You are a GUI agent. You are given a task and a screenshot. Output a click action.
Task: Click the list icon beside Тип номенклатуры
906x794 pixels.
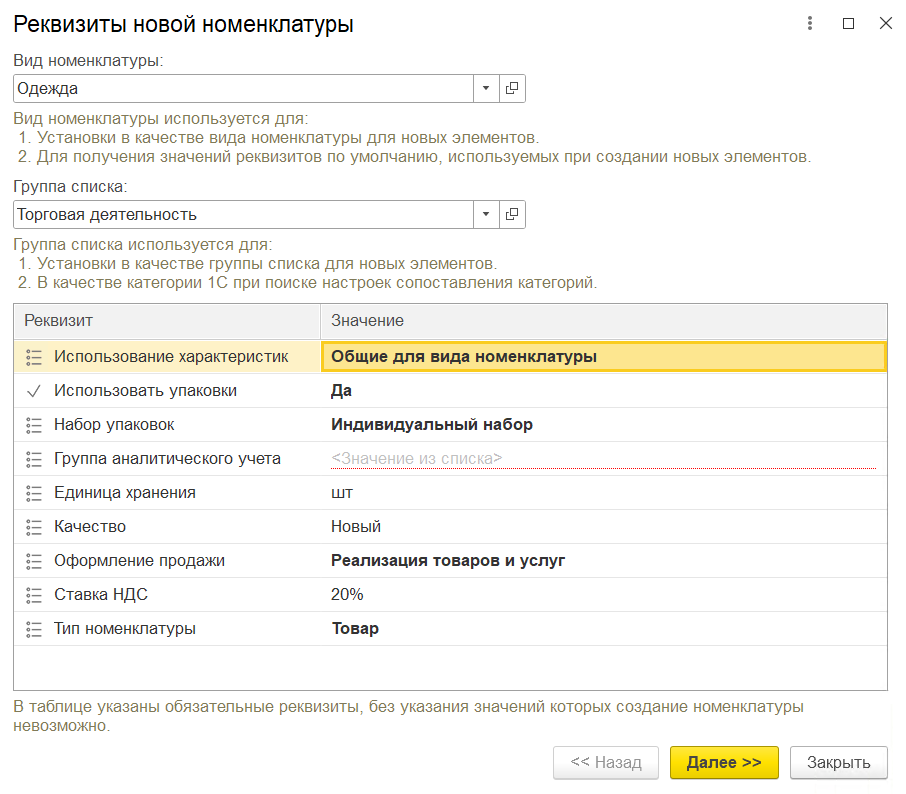click(x=34, y=629)
